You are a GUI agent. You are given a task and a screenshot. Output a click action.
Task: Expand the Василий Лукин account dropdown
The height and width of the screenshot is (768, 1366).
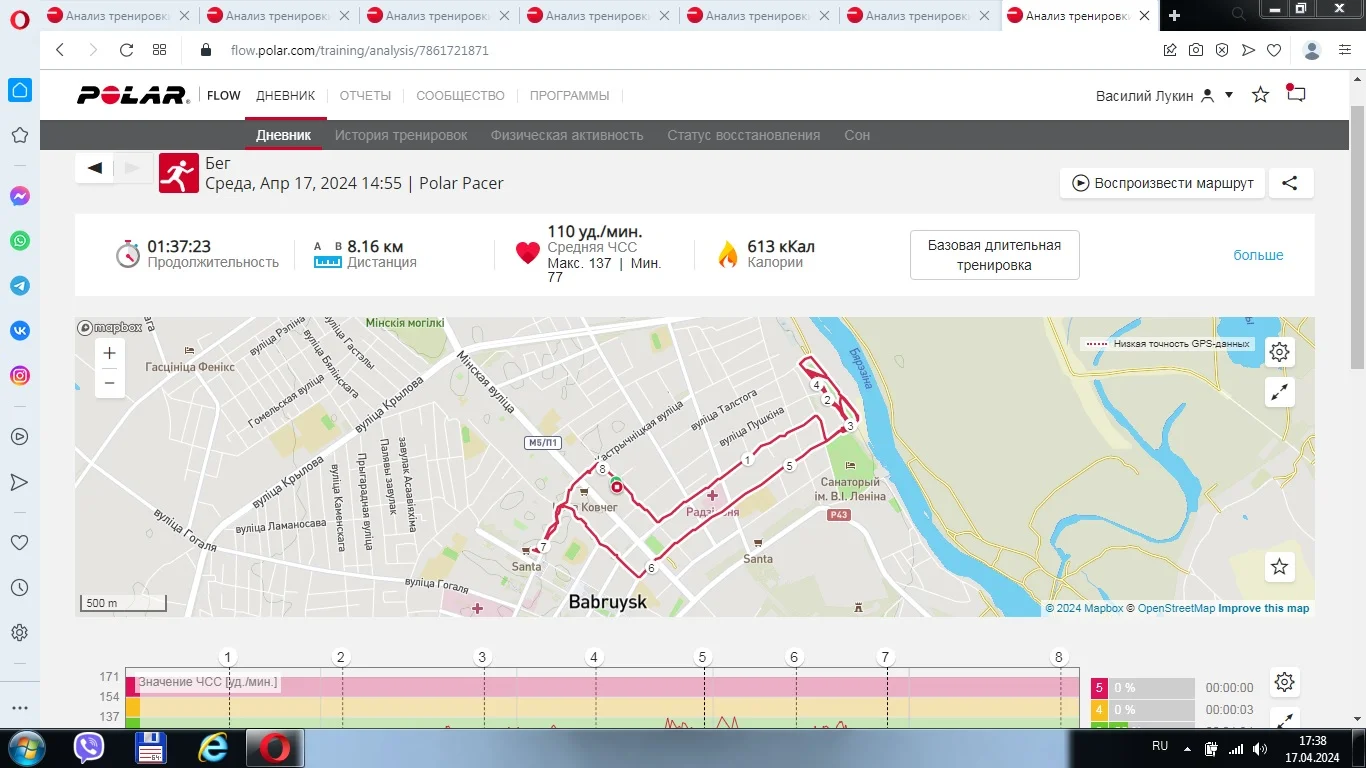(1229, 95)
